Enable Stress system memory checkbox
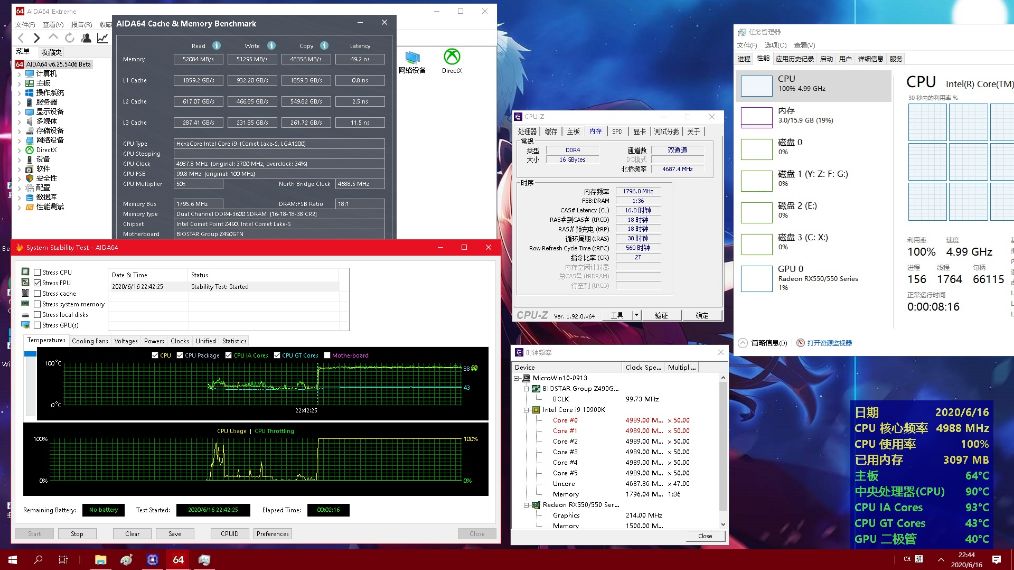1014x570 pixels. pos(38,304)
